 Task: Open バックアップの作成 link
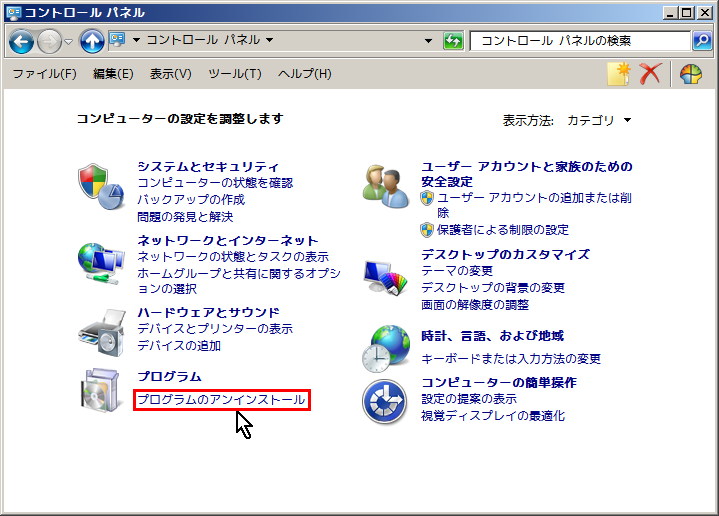[x=191, y=200]
